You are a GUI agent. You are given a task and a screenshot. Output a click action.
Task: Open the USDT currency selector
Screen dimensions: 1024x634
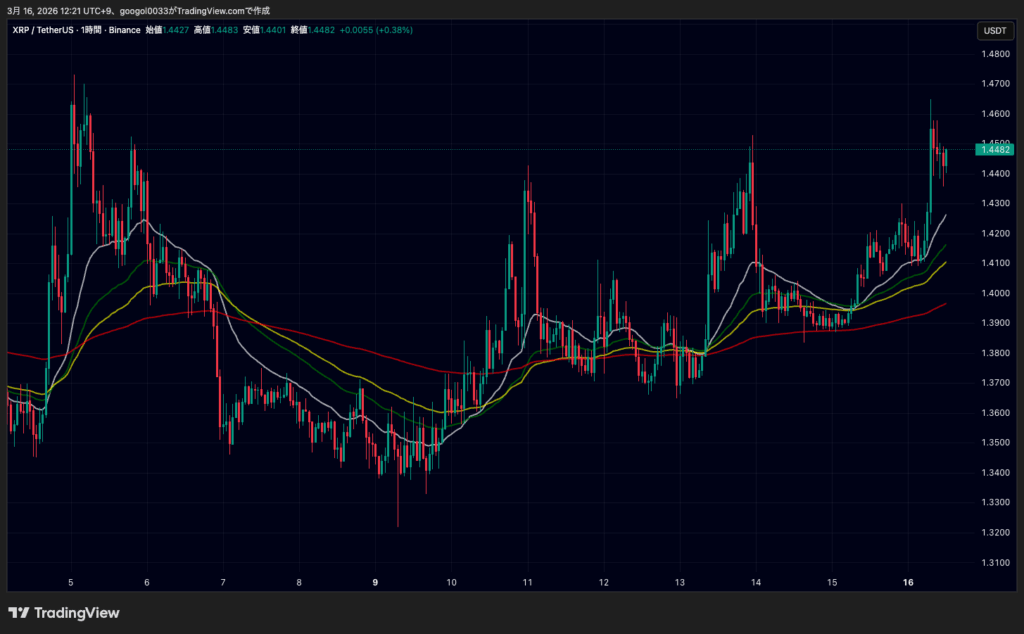(x=994, y=31)
